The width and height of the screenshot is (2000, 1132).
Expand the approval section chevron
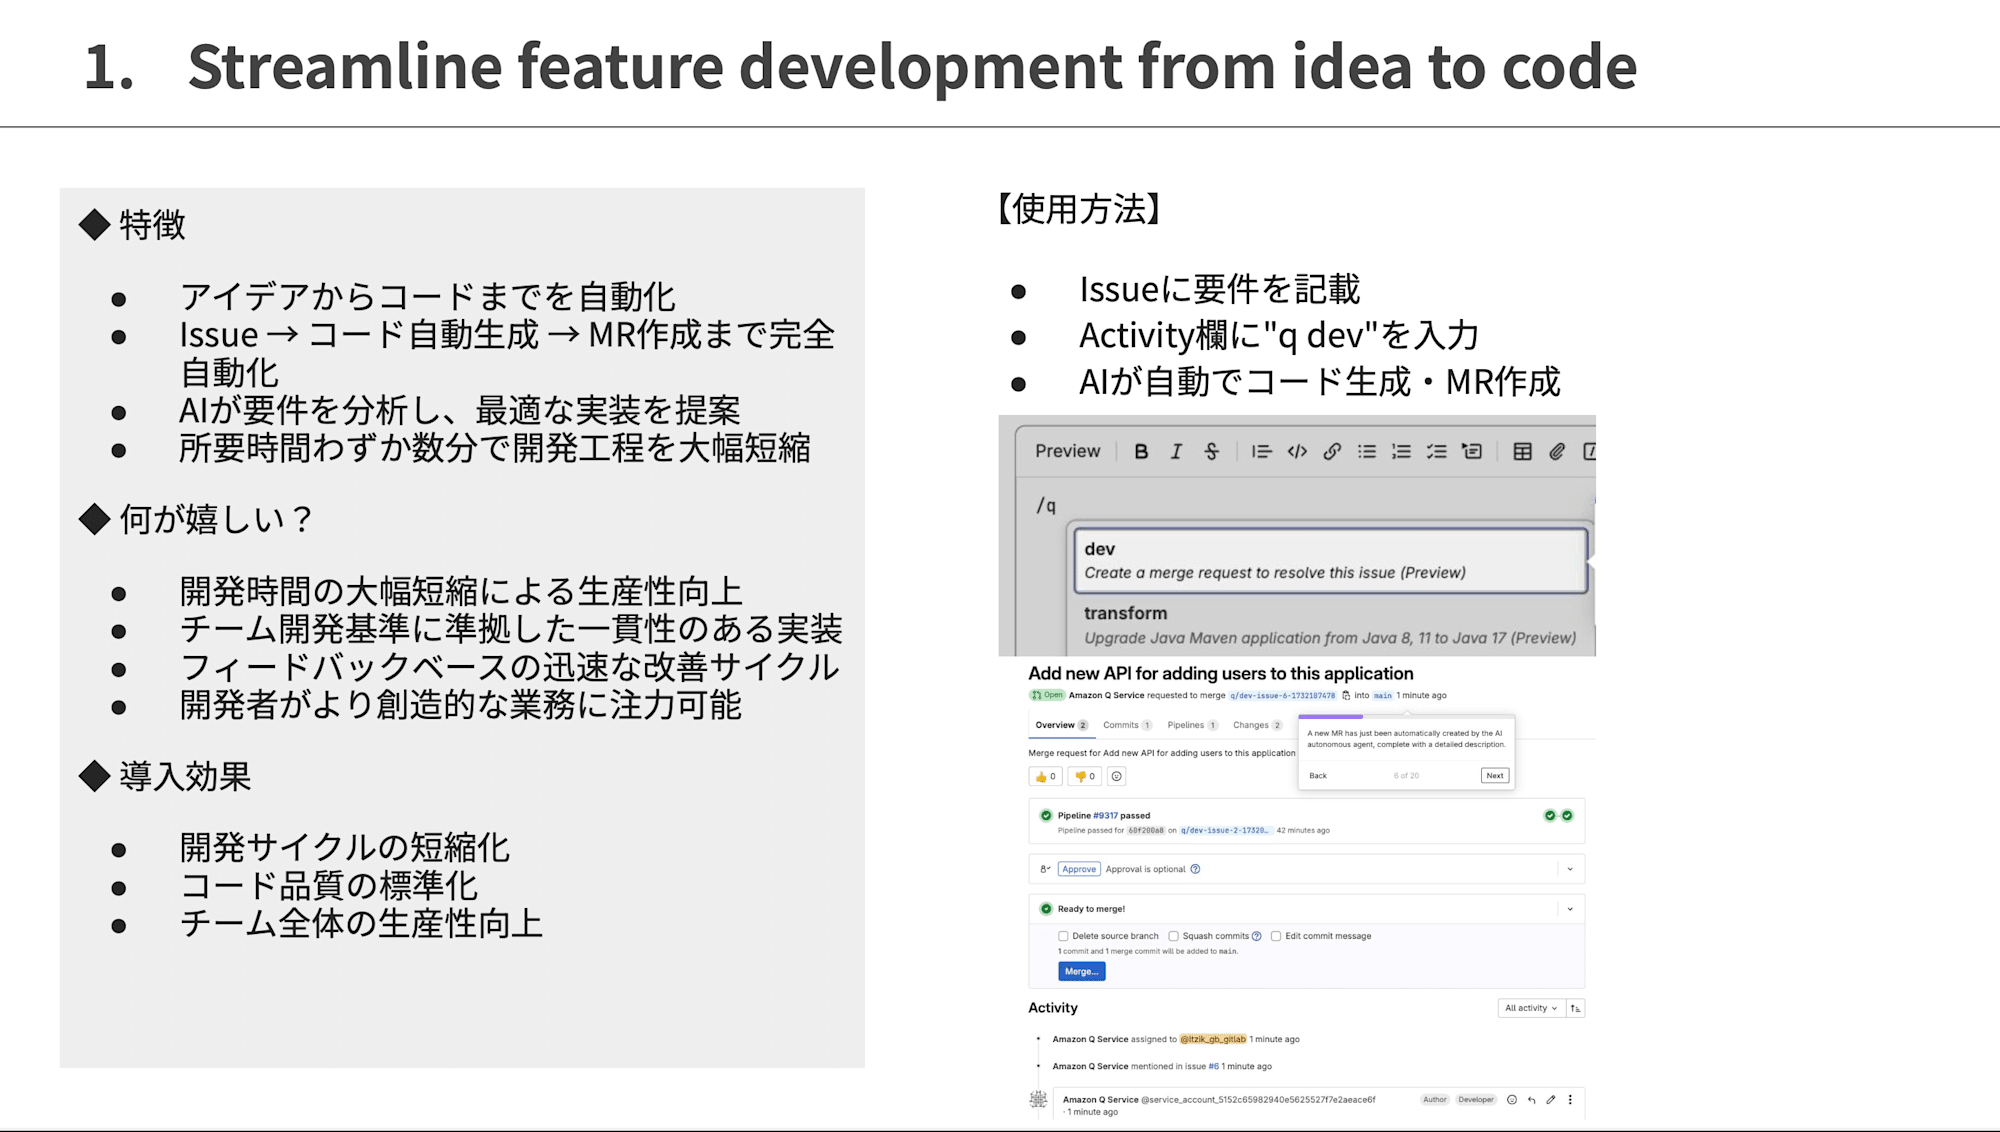(x=1570, y=869)
